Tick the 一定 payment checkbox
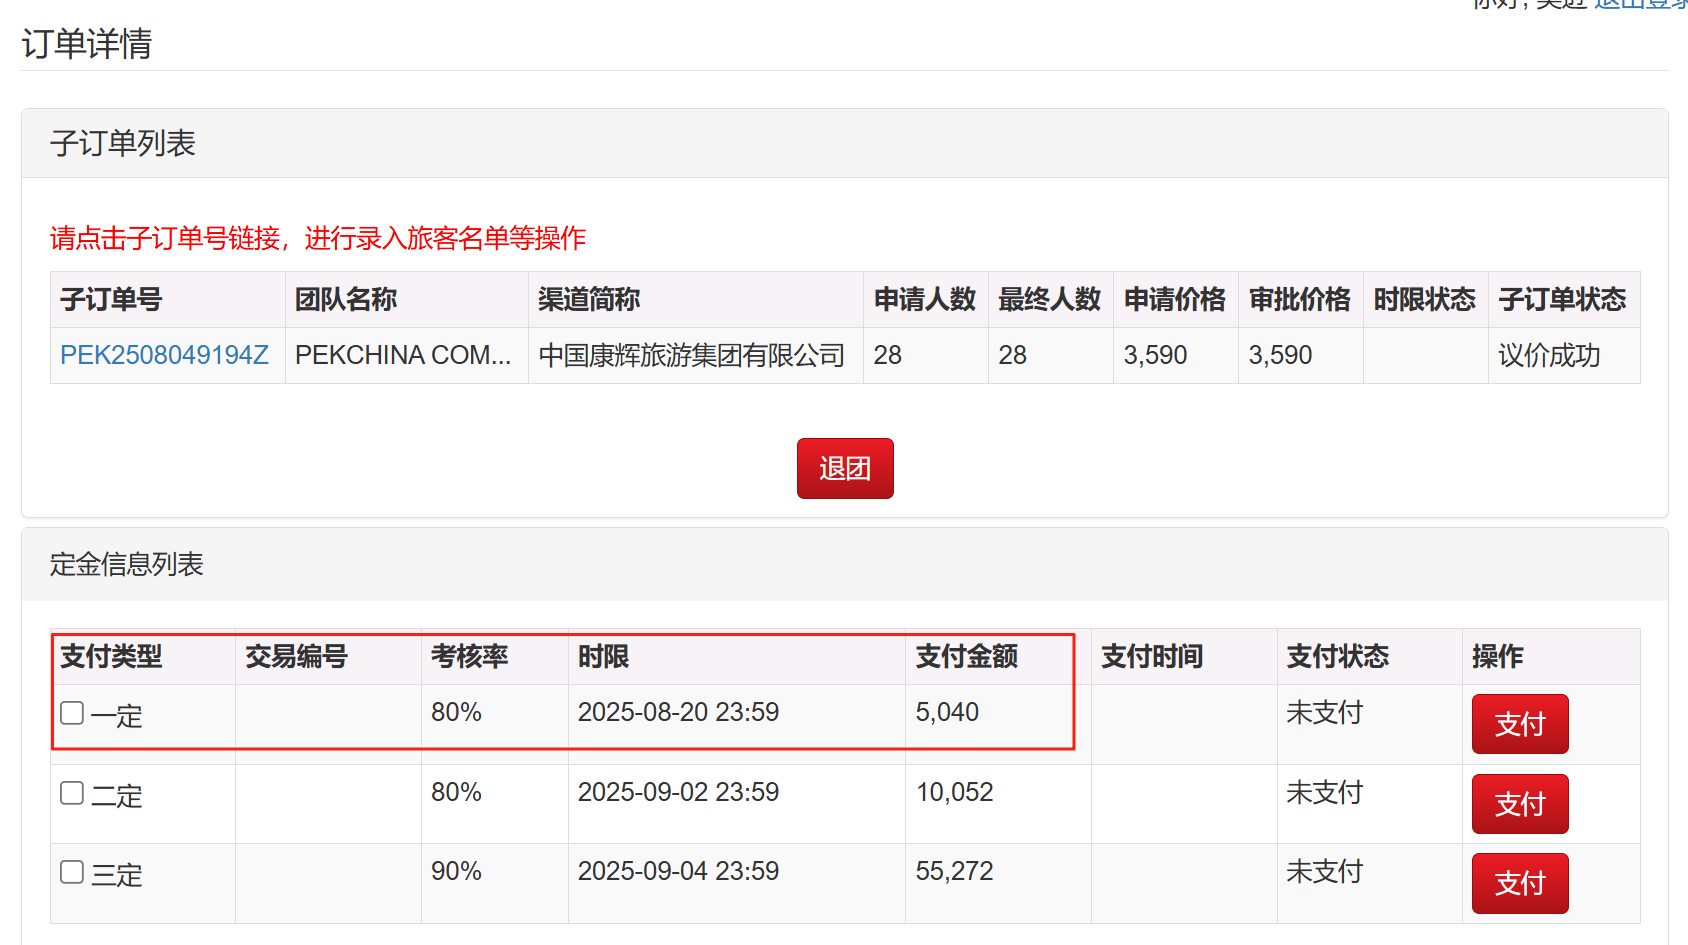1688x945 pixels. click(72, 713)
